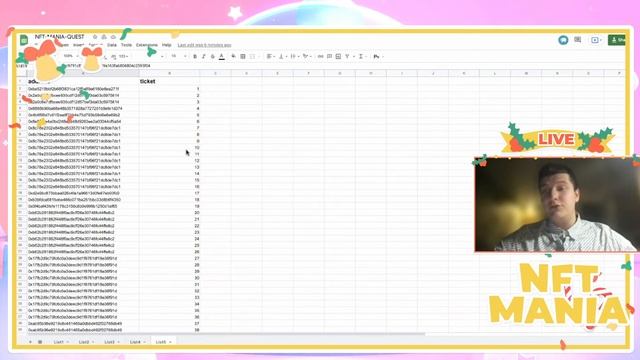Click the insert chart icon
This screenshot has height=360, width=640.
pyautogui.click(x=338, y=56)
